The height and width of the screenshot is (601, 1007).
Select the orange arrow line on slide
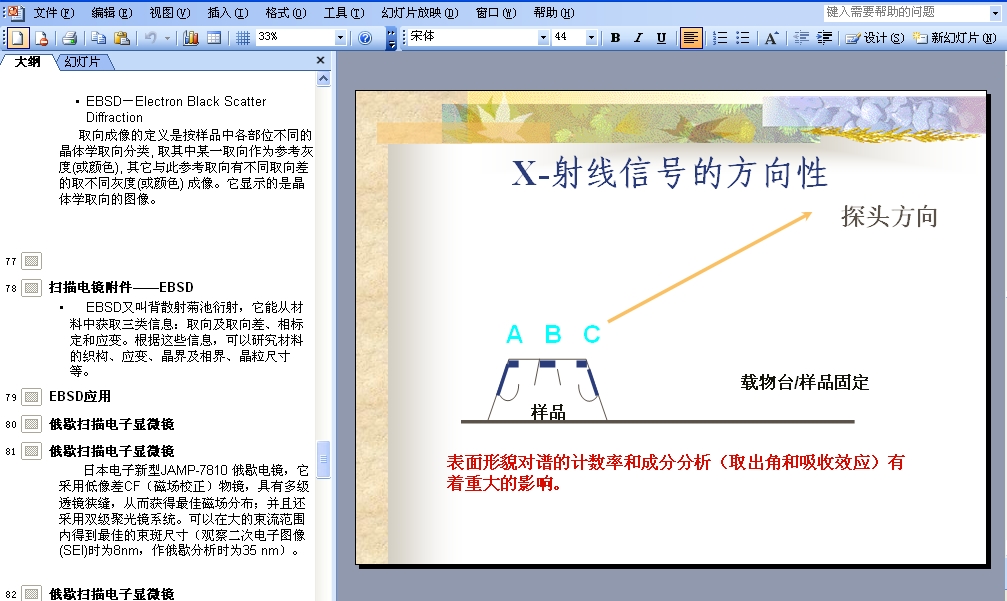(710, 266)
